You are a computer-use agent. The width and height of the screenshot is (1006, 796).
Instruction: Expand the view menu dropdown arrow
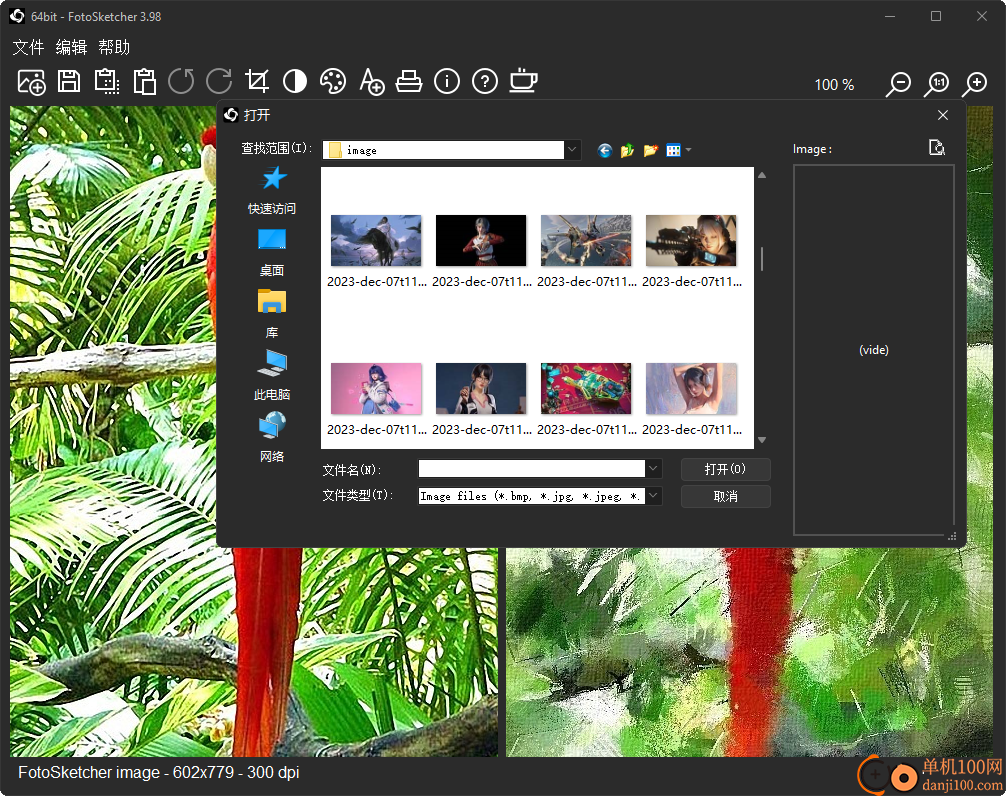click(x=688, y=151)
